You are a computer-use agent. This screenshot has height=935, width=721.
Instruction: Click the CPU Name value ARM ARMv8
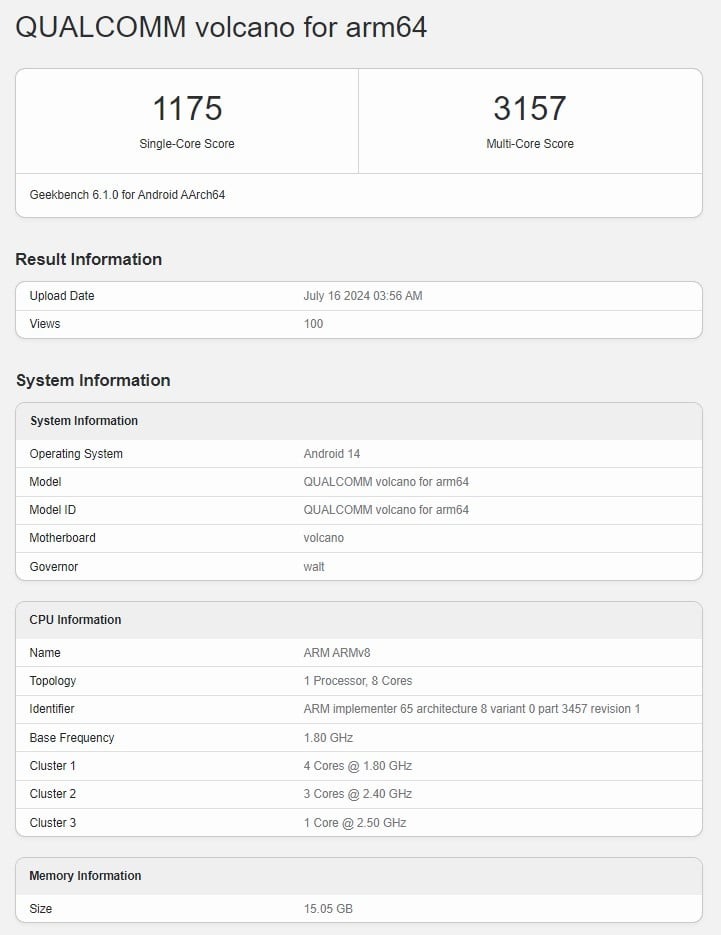coord(336,653)
